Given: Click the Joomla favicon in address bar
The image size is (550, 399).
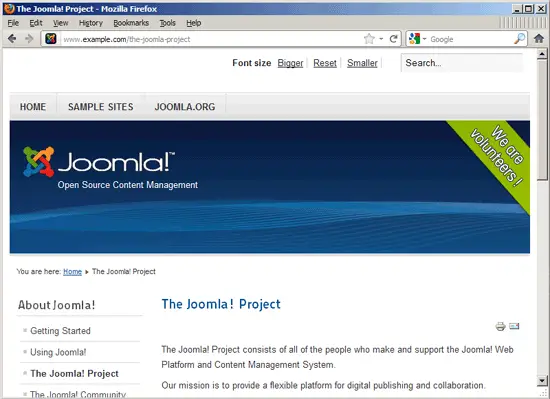Looking at the screenshot, I should 51,39.
